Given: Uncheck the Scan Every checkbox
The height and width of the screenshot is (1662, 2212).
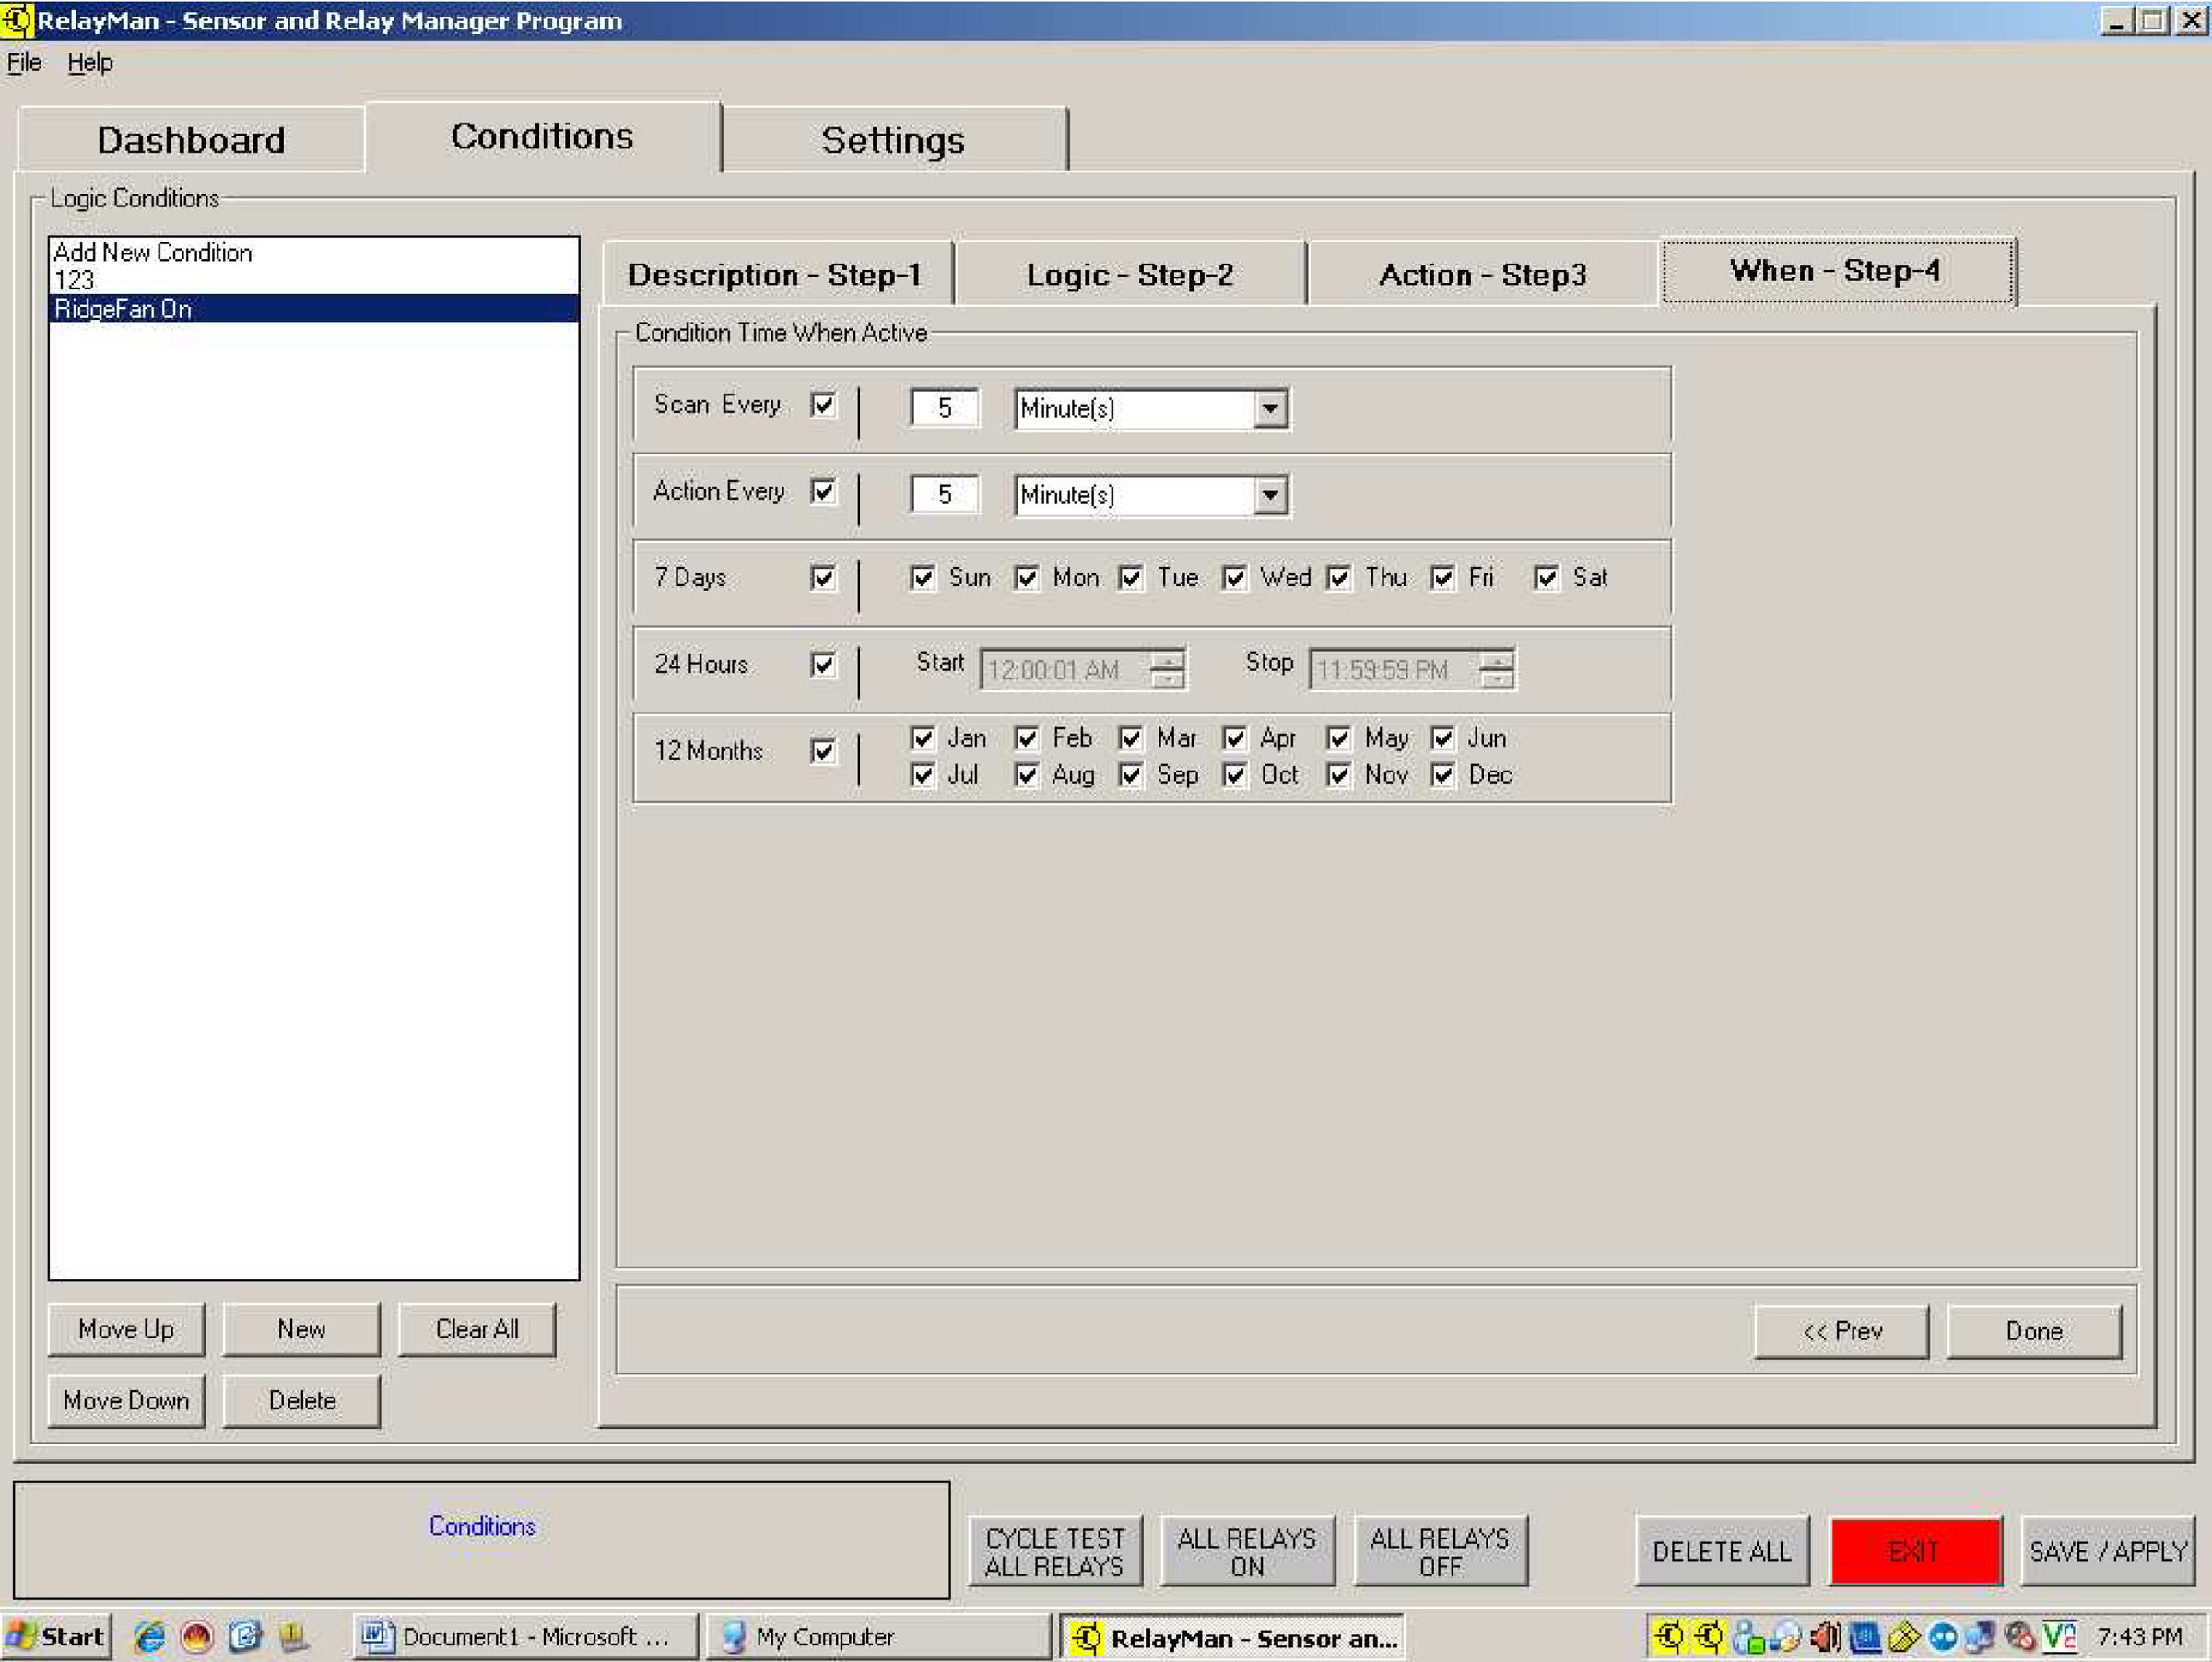Looking at the screenshot, I should [x=823, y=405].
